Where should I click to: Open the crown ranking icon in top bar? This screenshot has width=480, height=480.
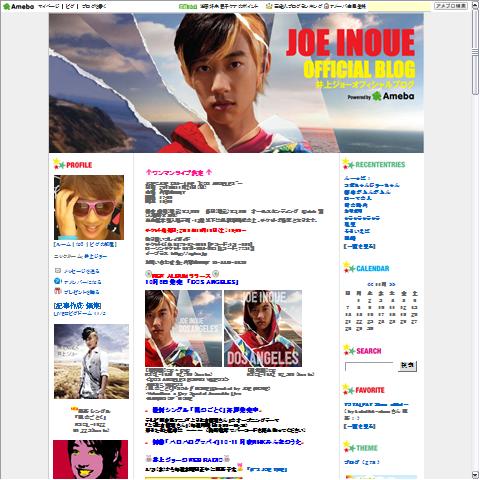pos(269,6)
